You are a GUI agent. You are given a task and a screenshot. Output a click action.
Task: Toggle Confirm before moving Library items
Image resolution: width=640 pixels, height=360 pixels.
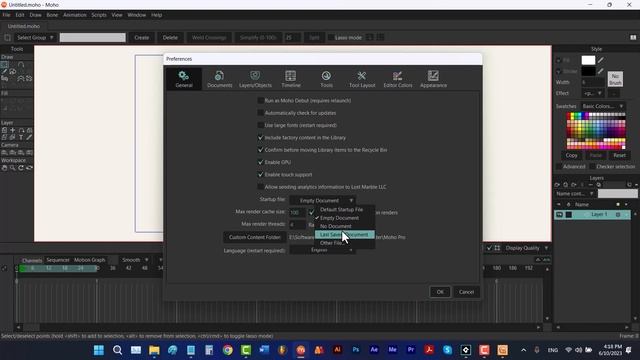pyautogui.click(x=260, y=150)
